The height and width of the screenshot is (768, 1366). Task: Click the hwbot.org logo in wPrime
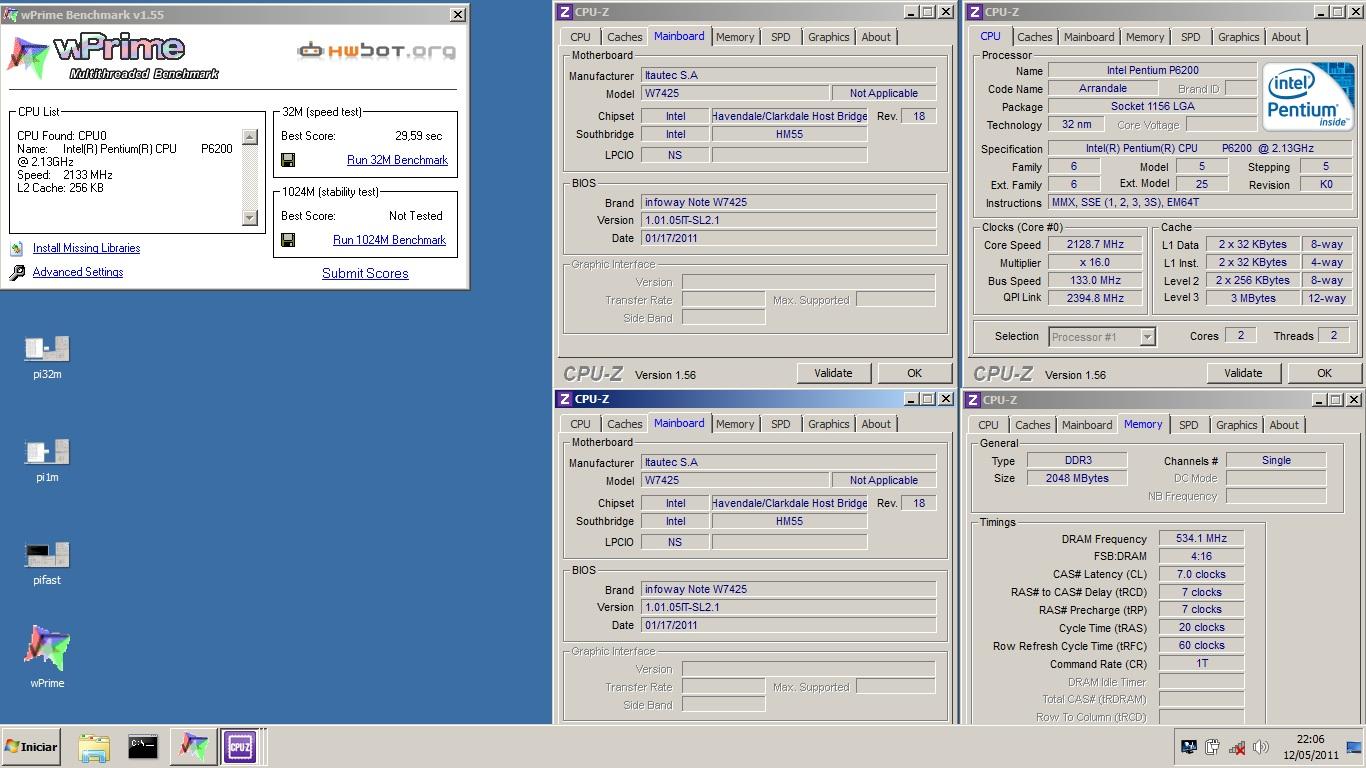pos(376,50)
